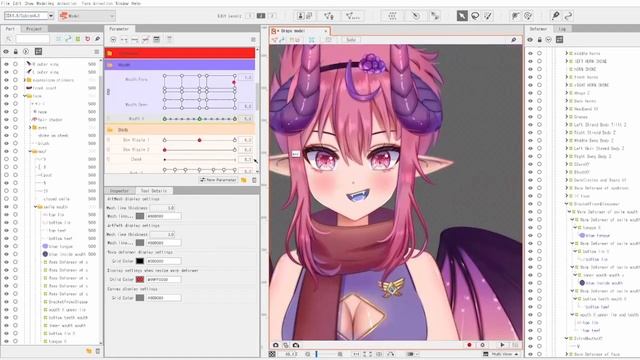
Task: Select Edit Level 2 button
Action: (x=261, y=16)
